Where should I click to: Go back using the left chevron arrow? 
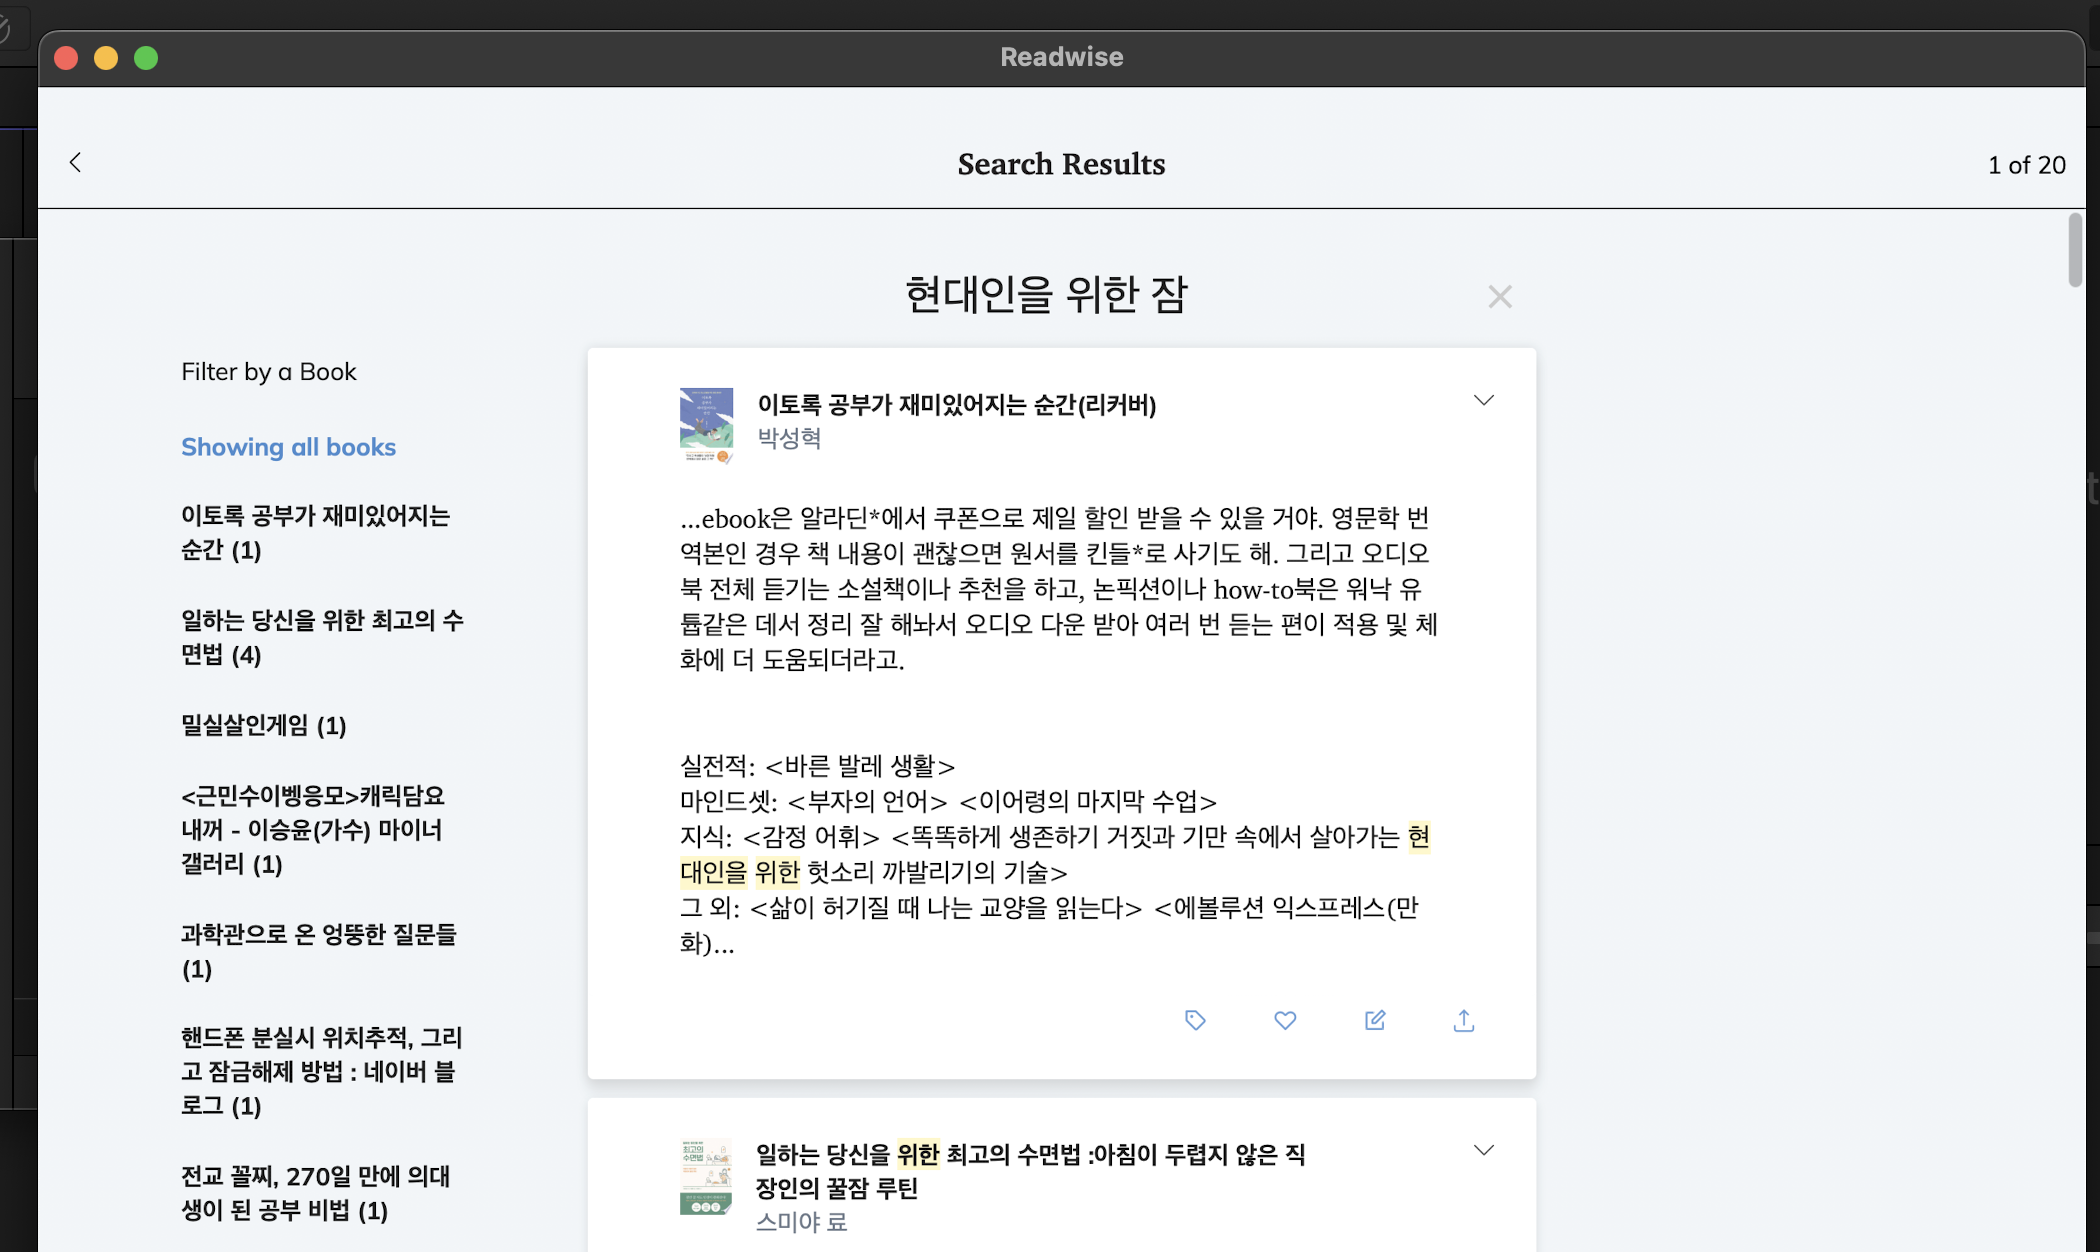click(x=75, y=162)
